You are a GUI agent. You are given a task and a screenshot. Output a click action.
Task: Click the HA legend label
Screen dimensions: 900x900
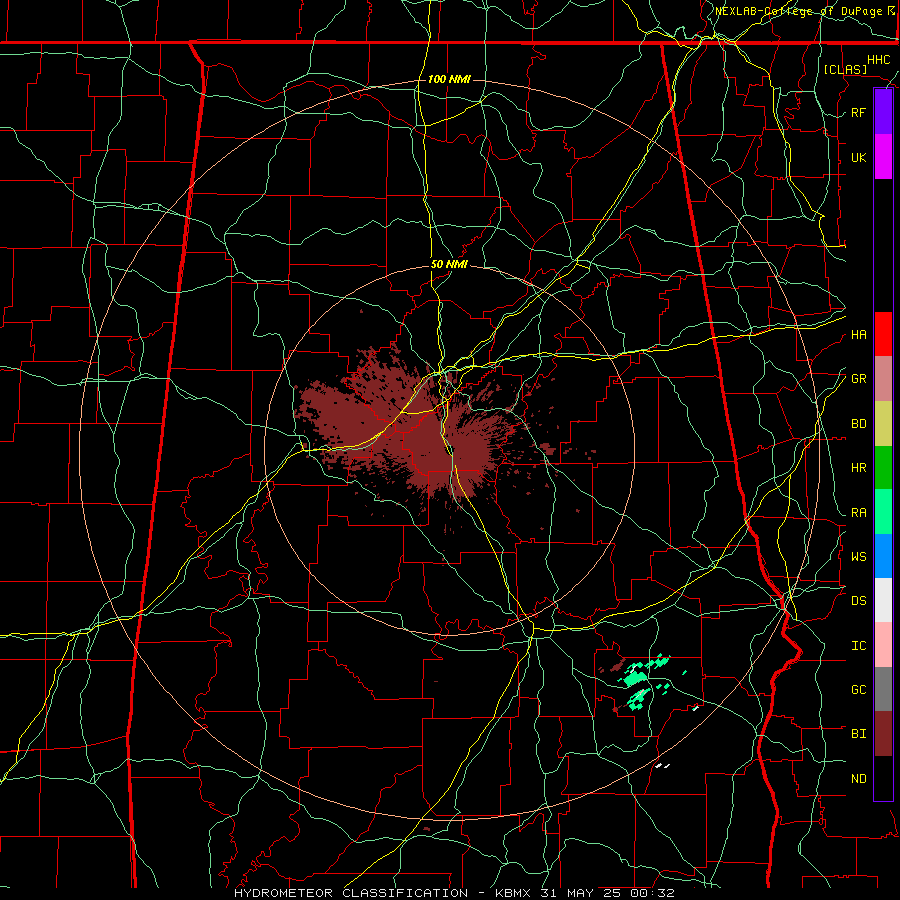(x=858, y=335)
